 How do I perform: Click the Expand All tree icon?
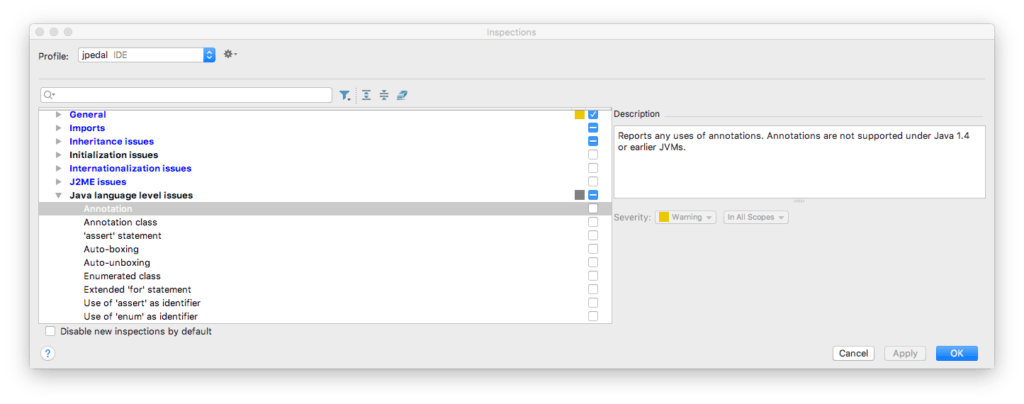click(367, 95)
